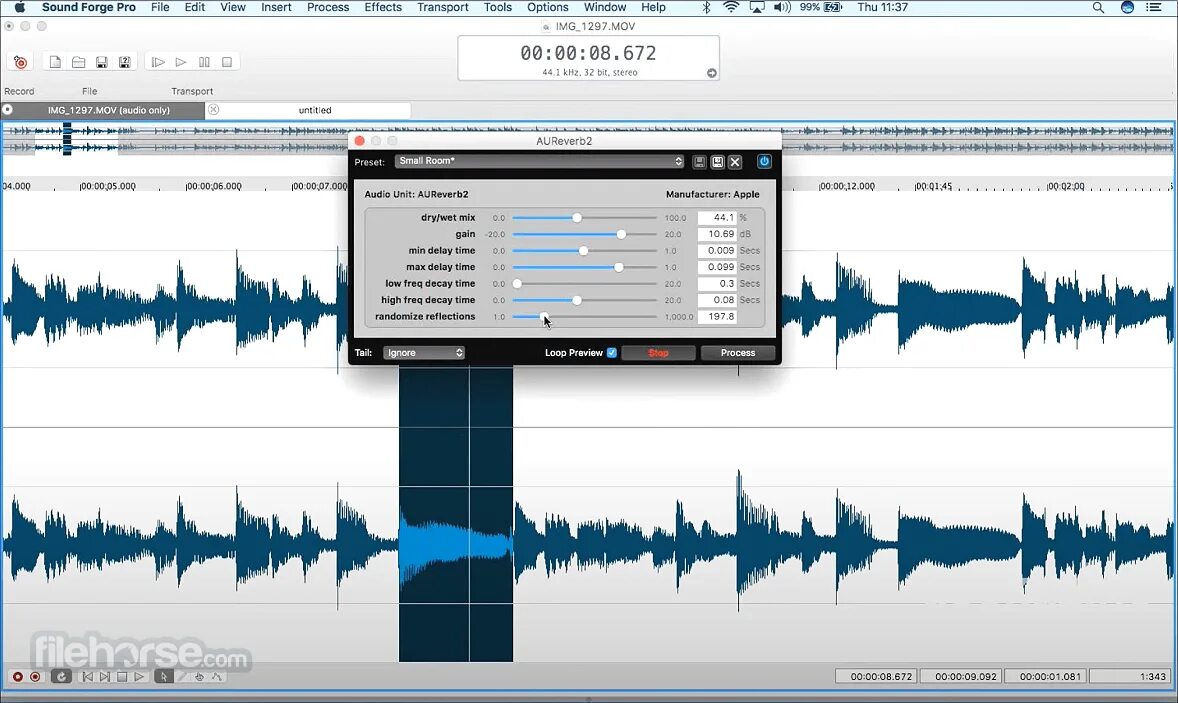Open the Tail dropdown set to Ignore
Screen dimensions: 1178x703
tap(424, 353)
